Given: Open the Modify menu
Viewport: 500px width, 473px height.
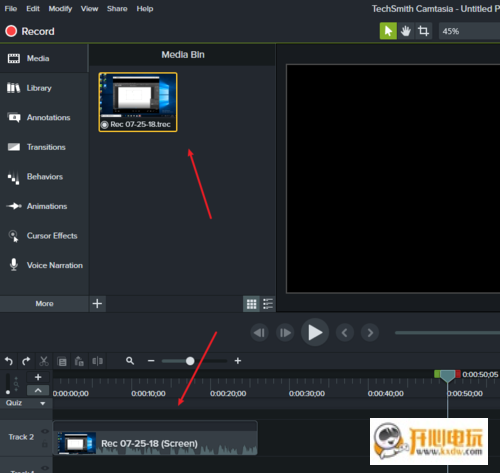Looking at the screenshot, I should [60, 9].
